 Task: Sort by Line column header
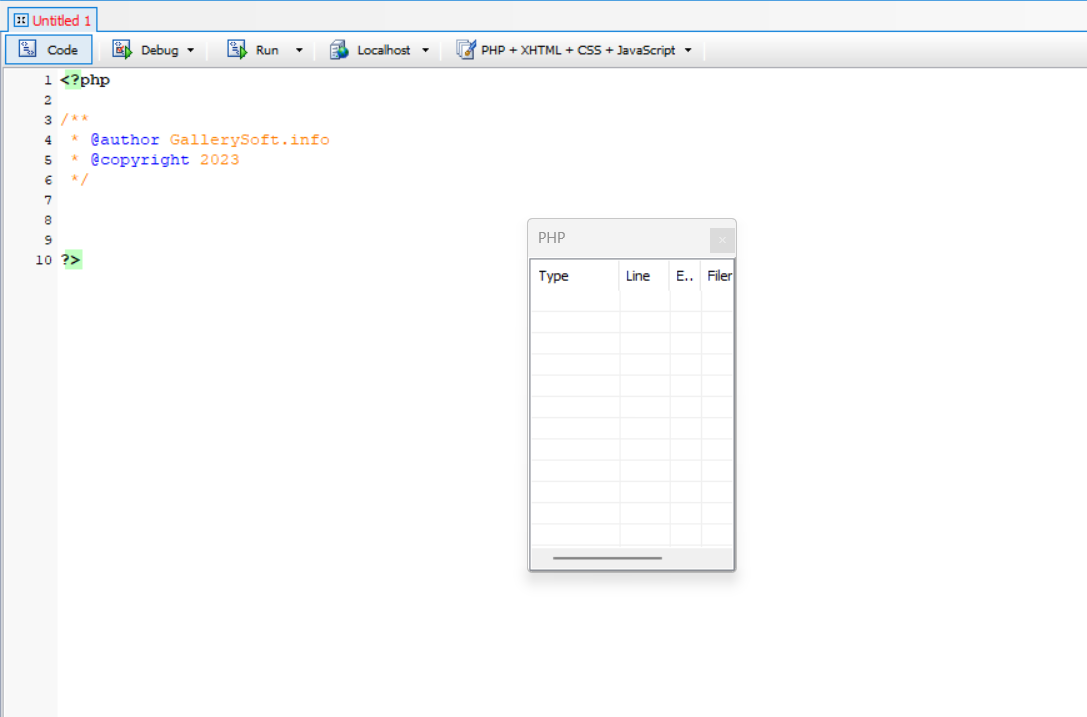(x=644, y=276)
